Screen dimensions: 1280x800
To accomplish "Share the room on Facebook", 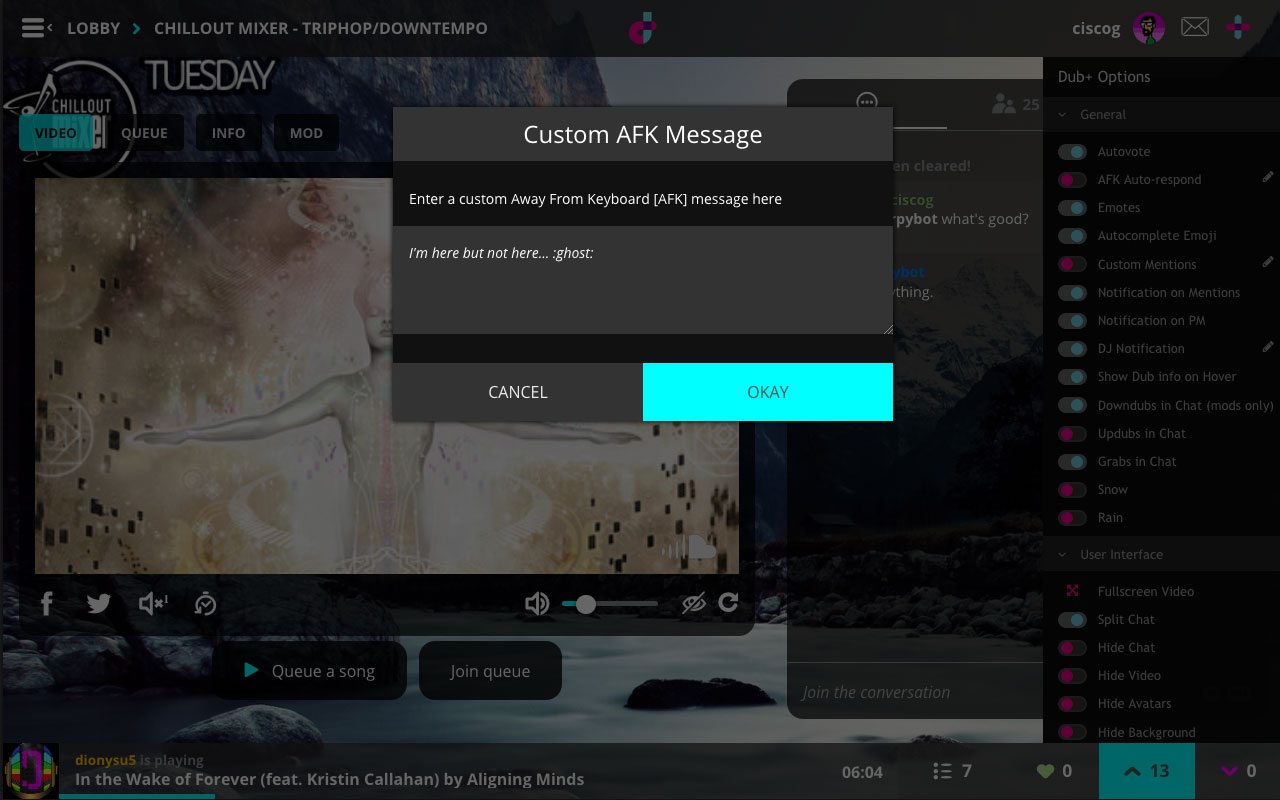I will [x=46, y=603].
